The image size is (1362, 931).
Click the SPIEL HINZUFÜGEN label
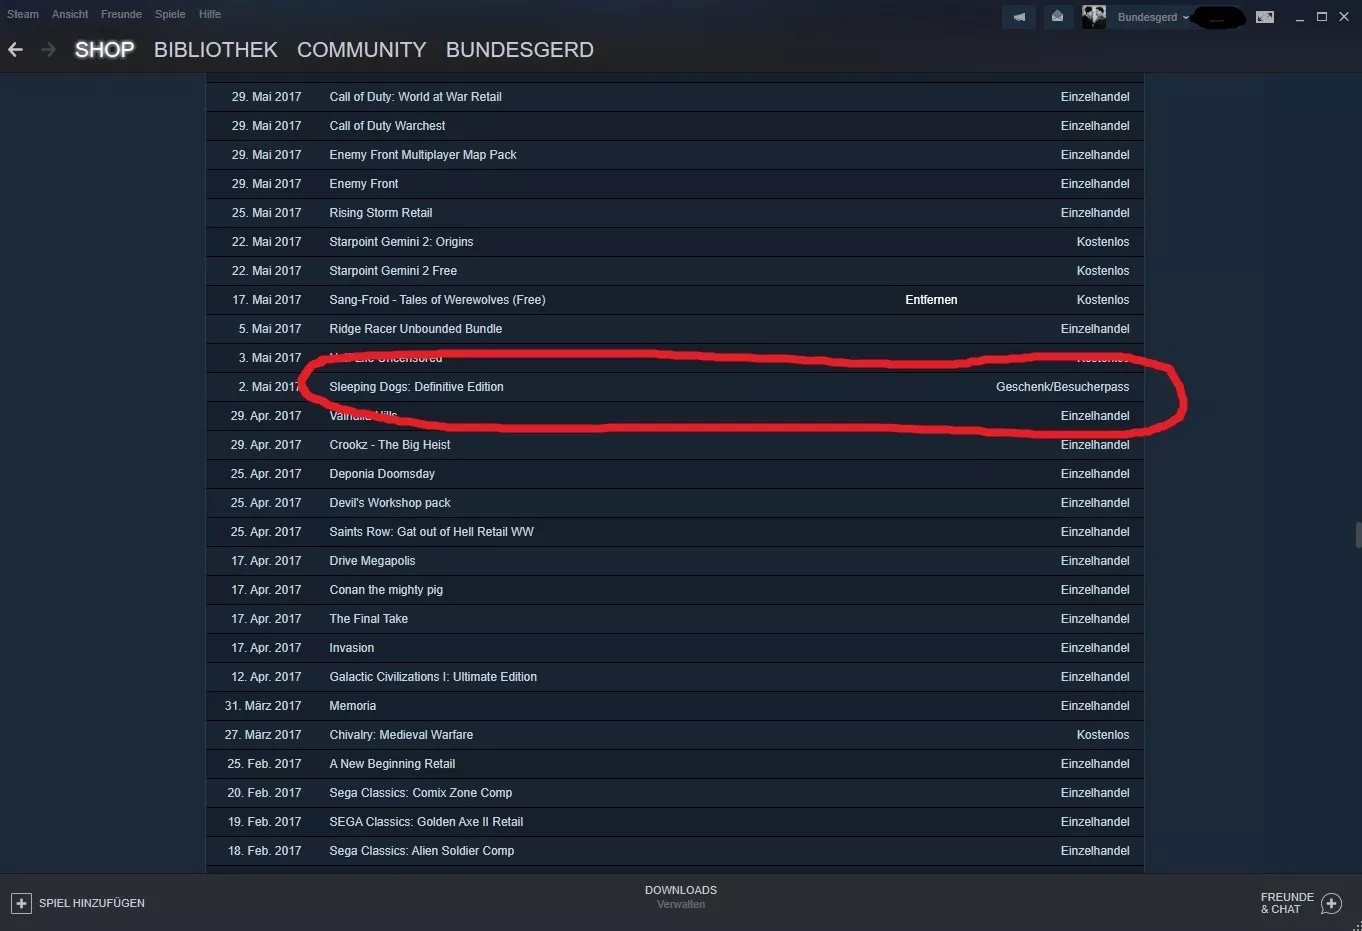click(92, 903)
